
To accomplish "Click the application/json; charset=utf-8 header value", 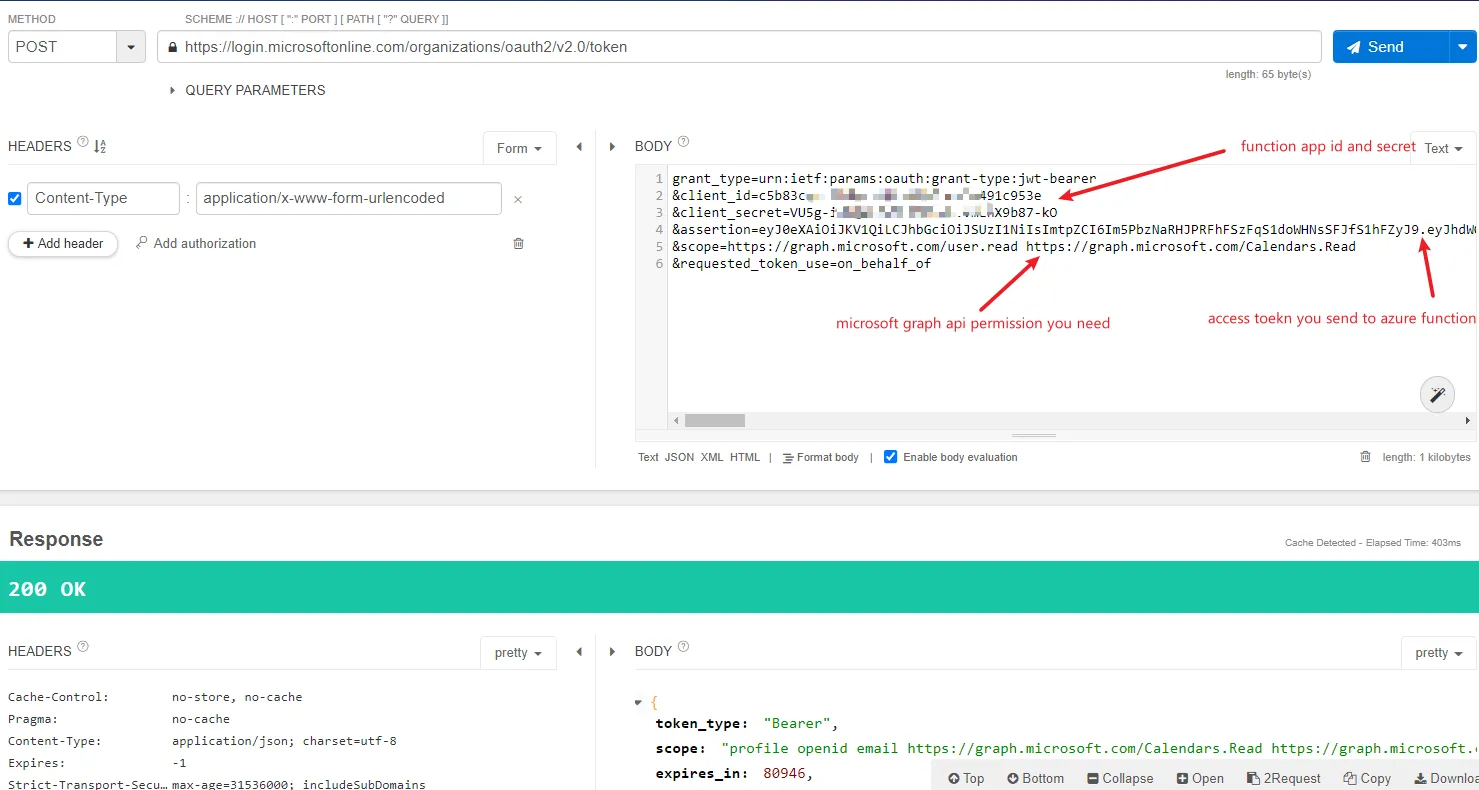I will [284, 741].
